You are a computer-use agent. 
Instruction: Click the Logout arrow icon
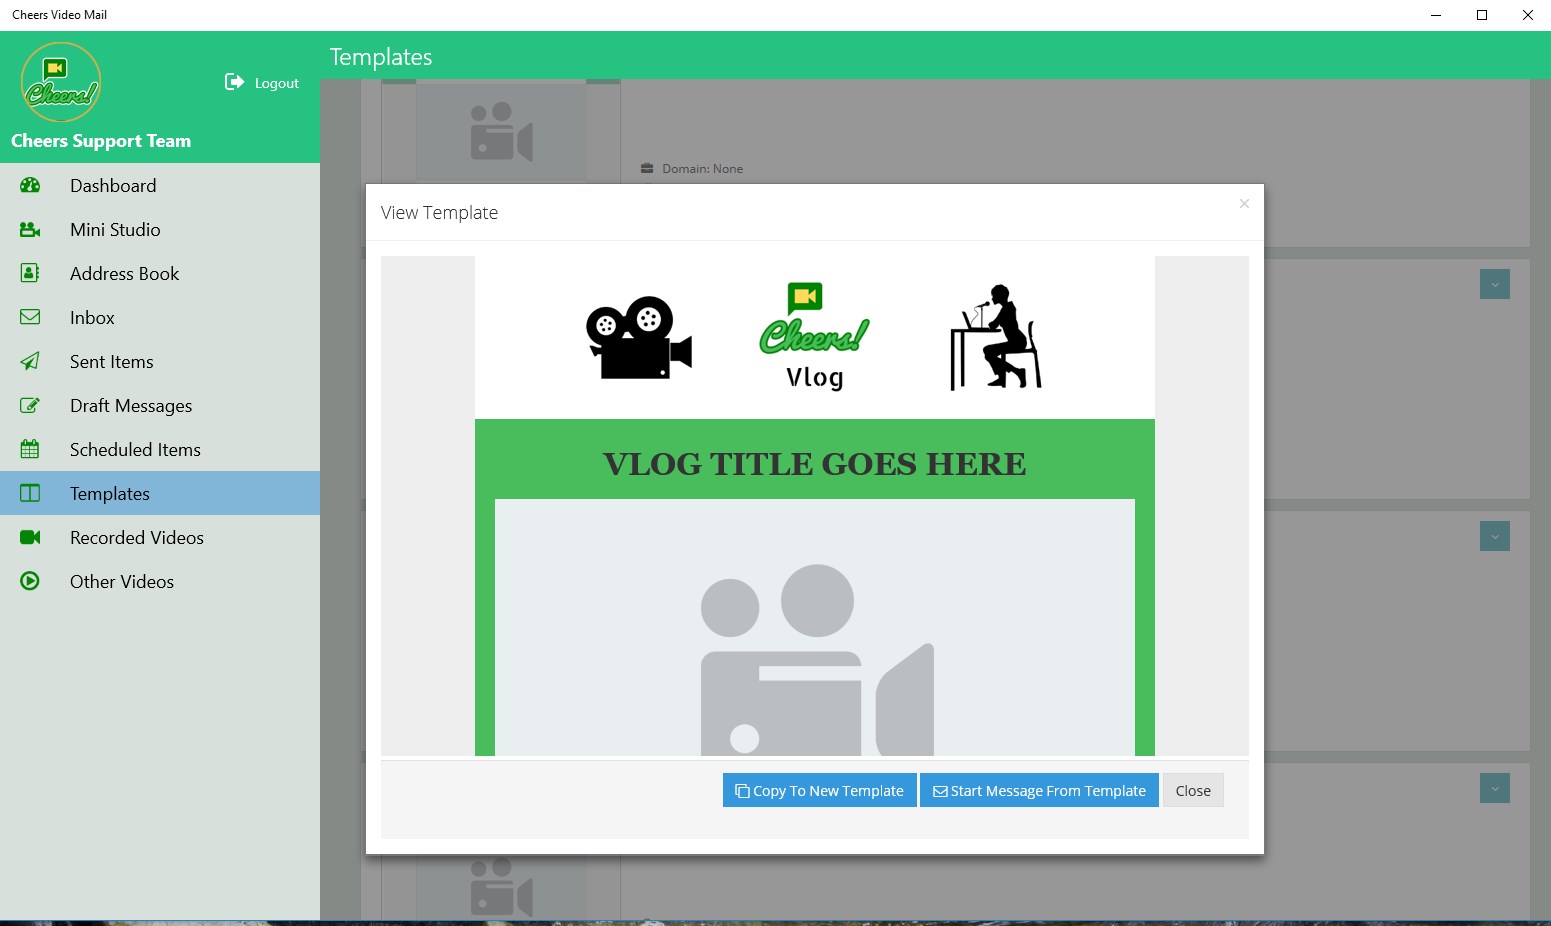point(234,82)
